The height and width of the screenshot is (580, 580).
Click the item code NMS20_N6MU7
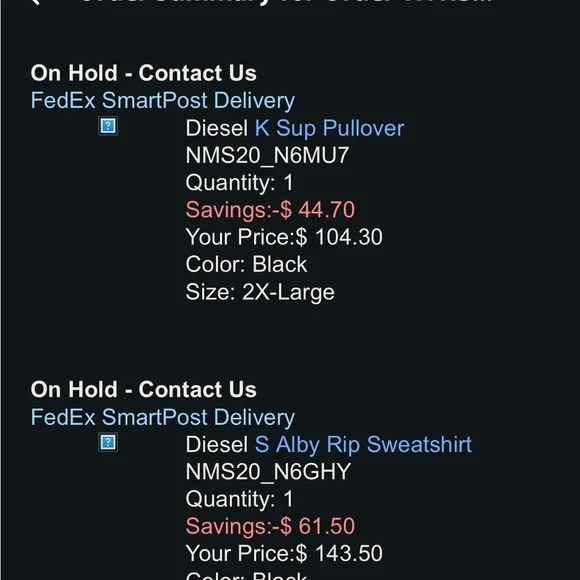pyautogui.click(x=267, y=155)
